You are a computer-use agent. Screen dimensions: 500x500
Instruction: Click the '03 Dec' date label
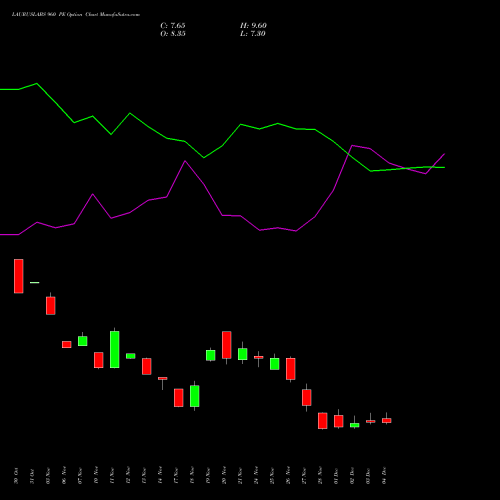[368, 476]
